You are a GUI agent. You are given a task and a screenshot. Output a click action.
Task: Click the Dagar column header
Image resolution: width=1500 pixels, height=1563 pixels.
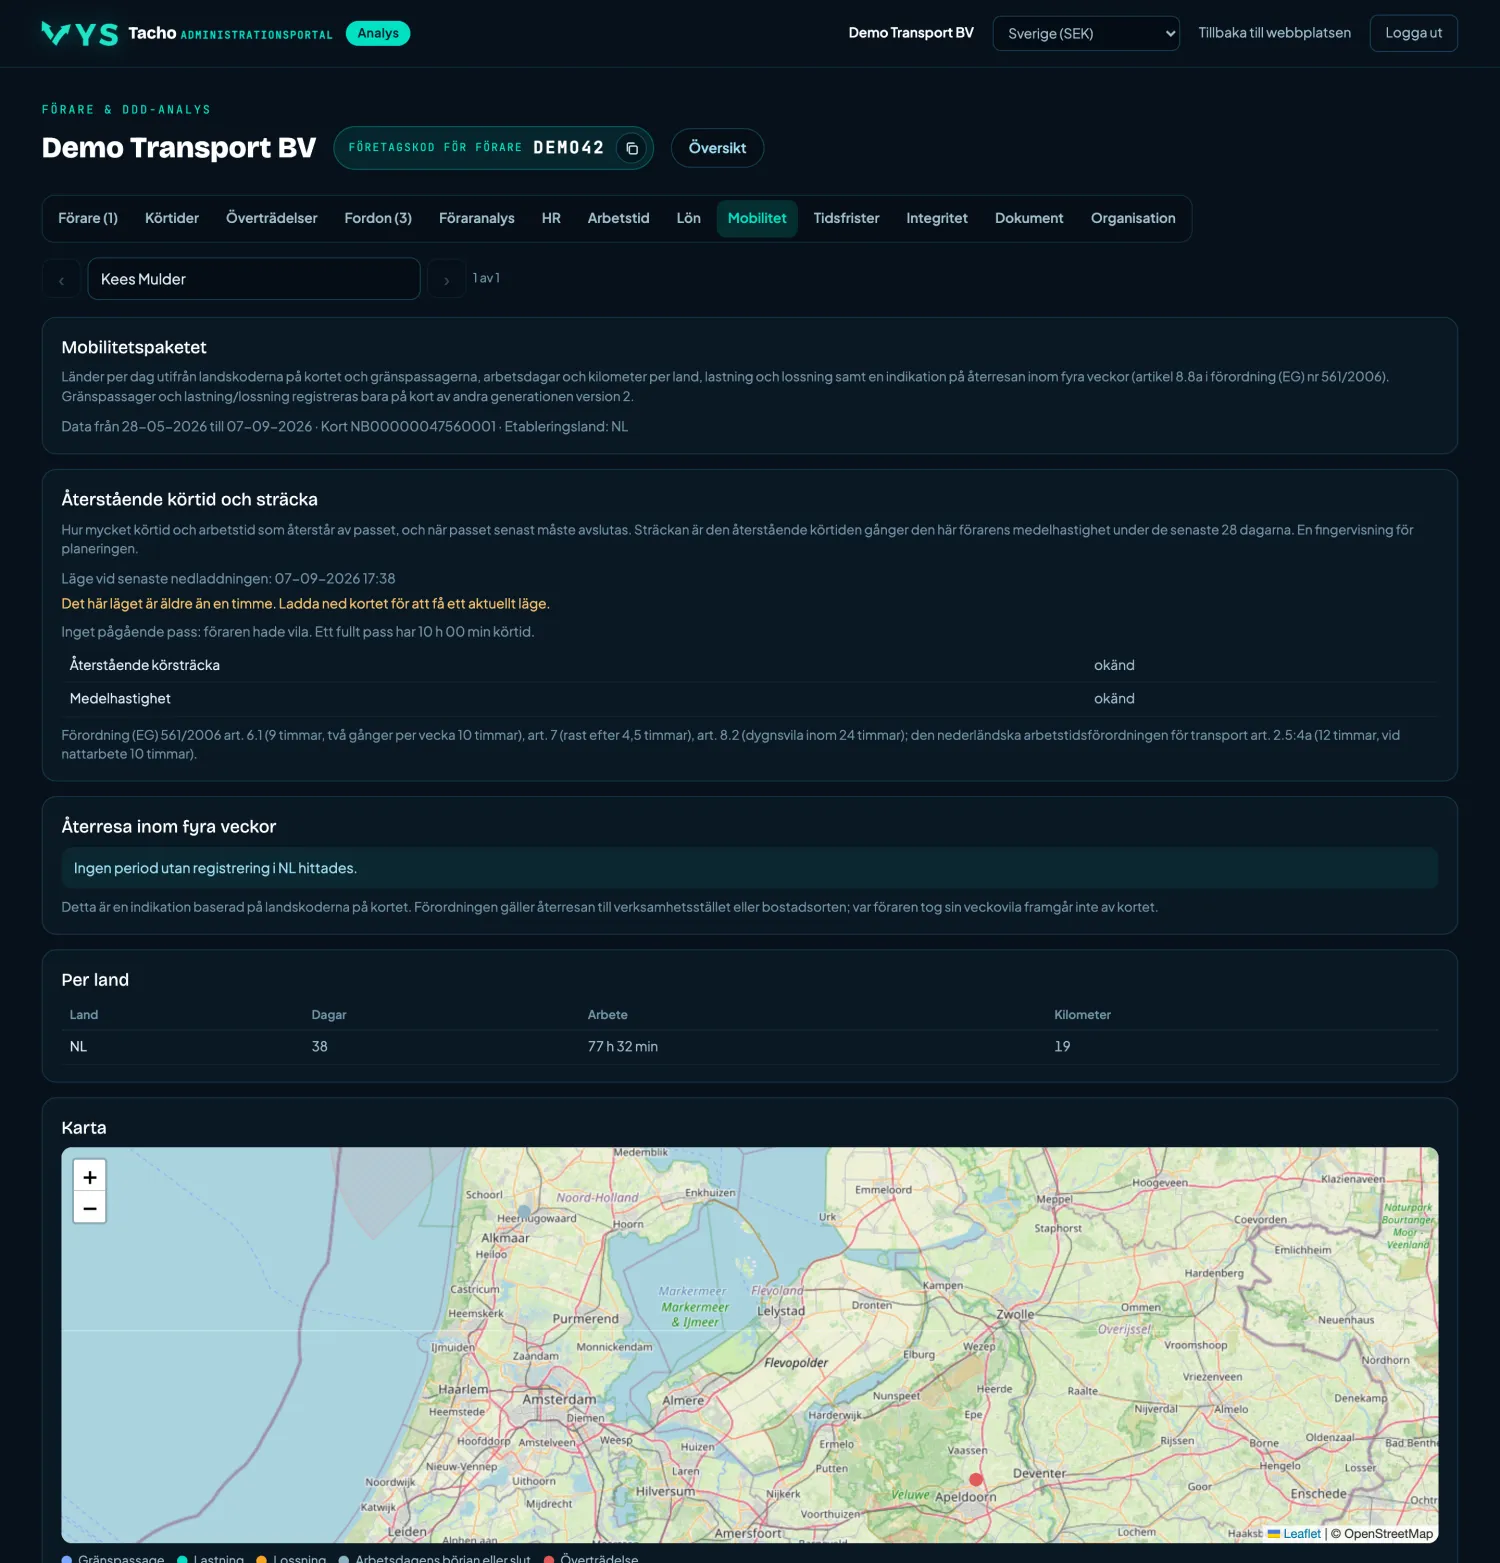(x=329, y=1015)
